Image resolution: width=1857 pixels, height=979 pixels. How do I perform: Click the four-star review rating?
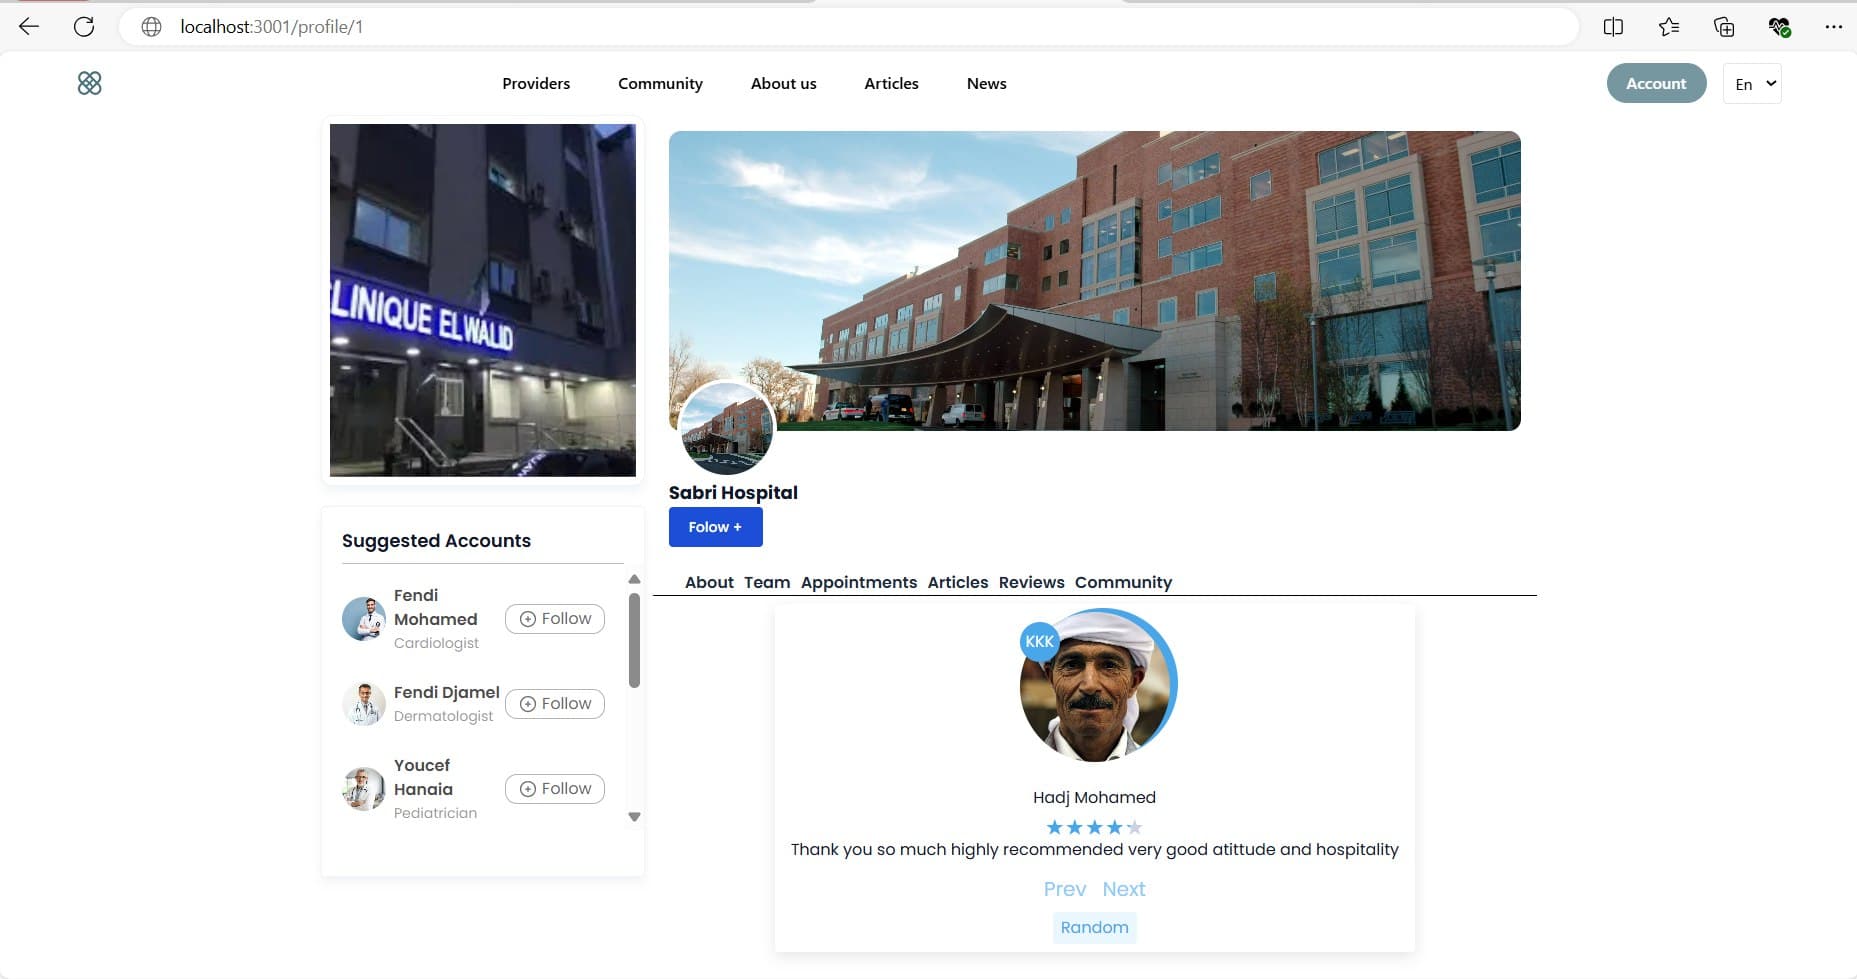(1094, 827)
